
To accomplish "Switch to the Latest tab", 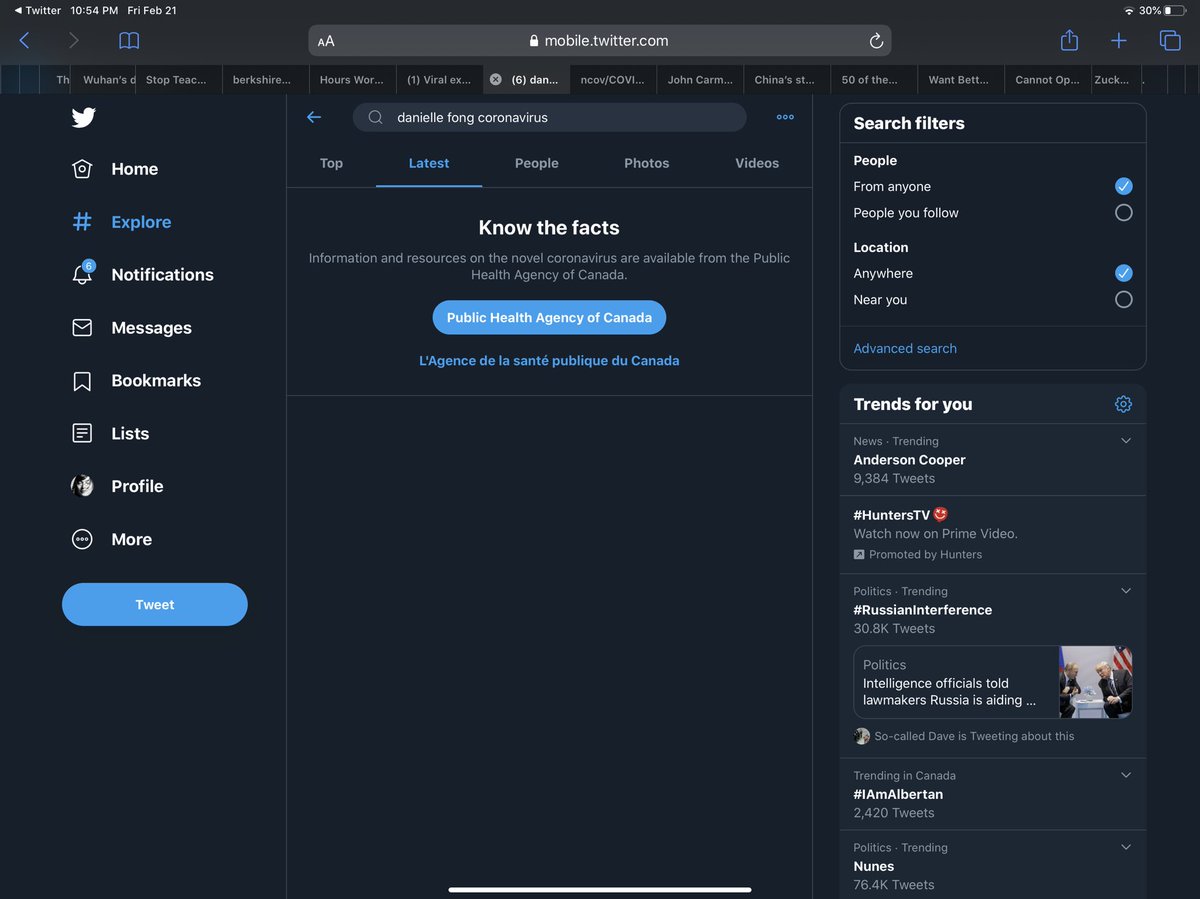I will click(429, 163).
